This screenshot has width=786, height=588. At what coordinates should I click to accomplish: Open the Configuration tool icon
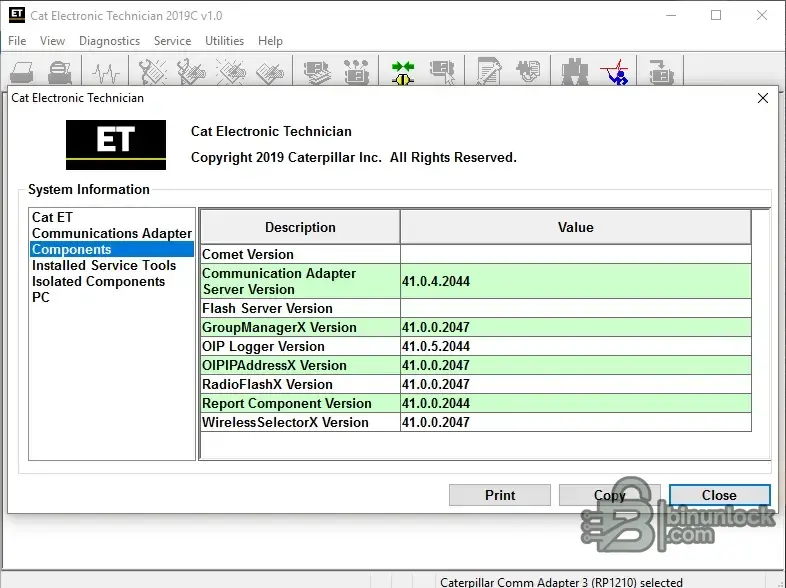click(x=356, y=72)
